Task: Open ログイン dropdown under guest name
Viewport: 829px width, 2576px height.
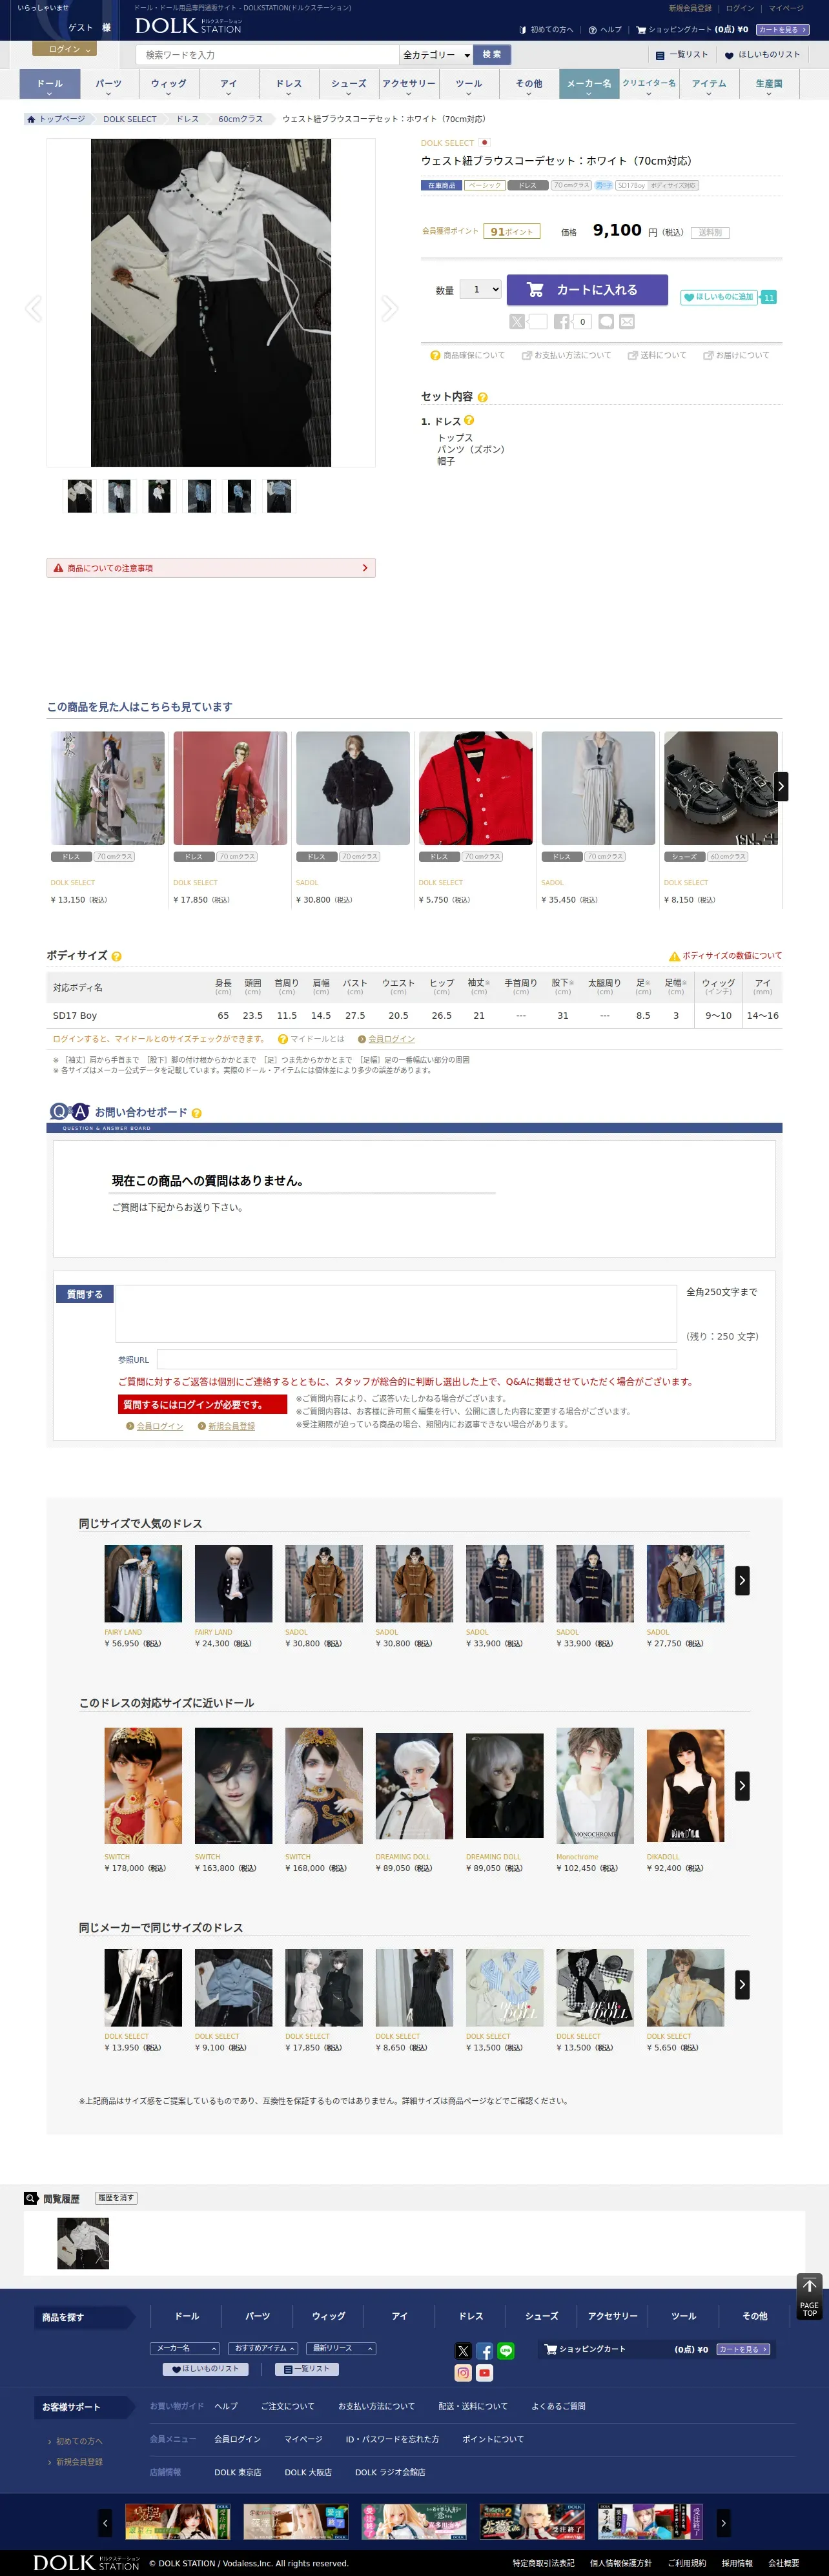Action: (x=65, y=49)
